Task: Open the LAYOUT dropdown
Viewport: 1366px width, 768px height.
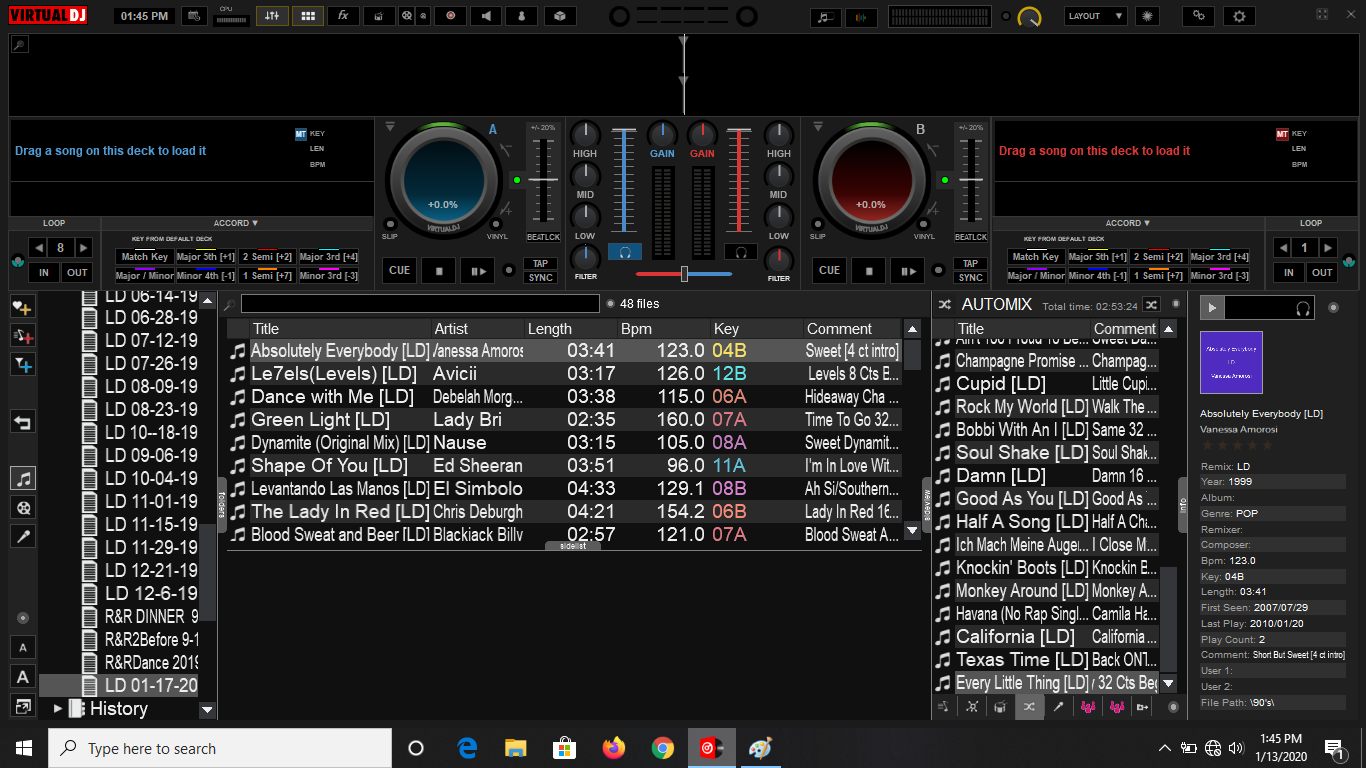Action: (x=1095, y=16)
